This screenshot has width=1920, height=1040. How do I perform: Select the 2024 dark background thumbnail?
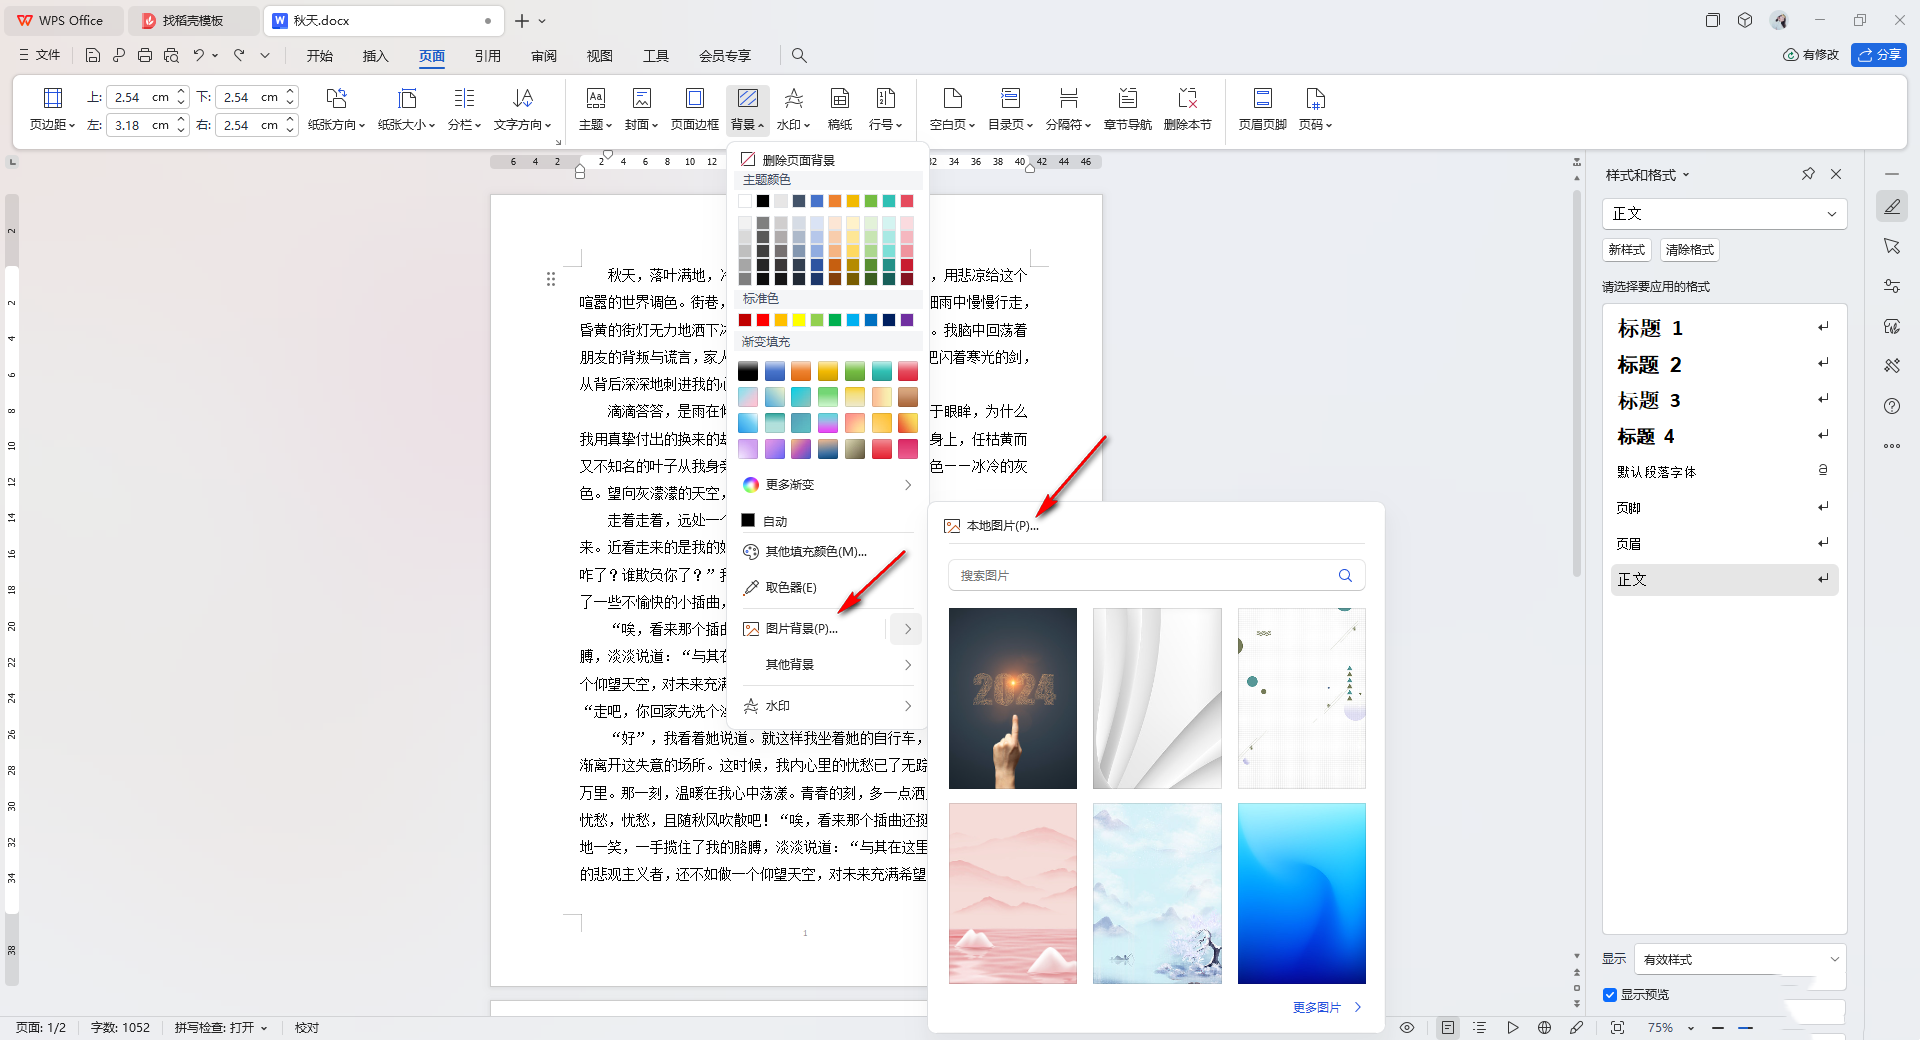1013,698
